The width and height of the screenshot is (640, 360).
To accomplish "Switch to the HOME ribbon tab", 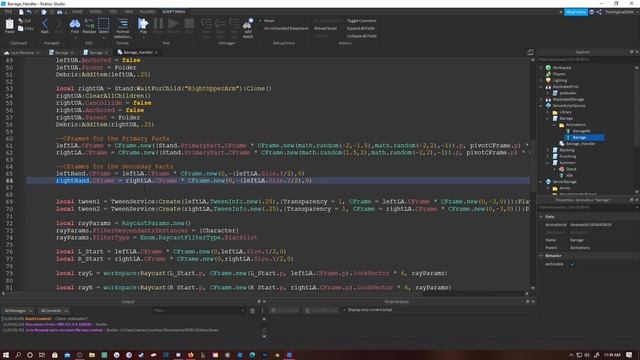I will 77,12.
